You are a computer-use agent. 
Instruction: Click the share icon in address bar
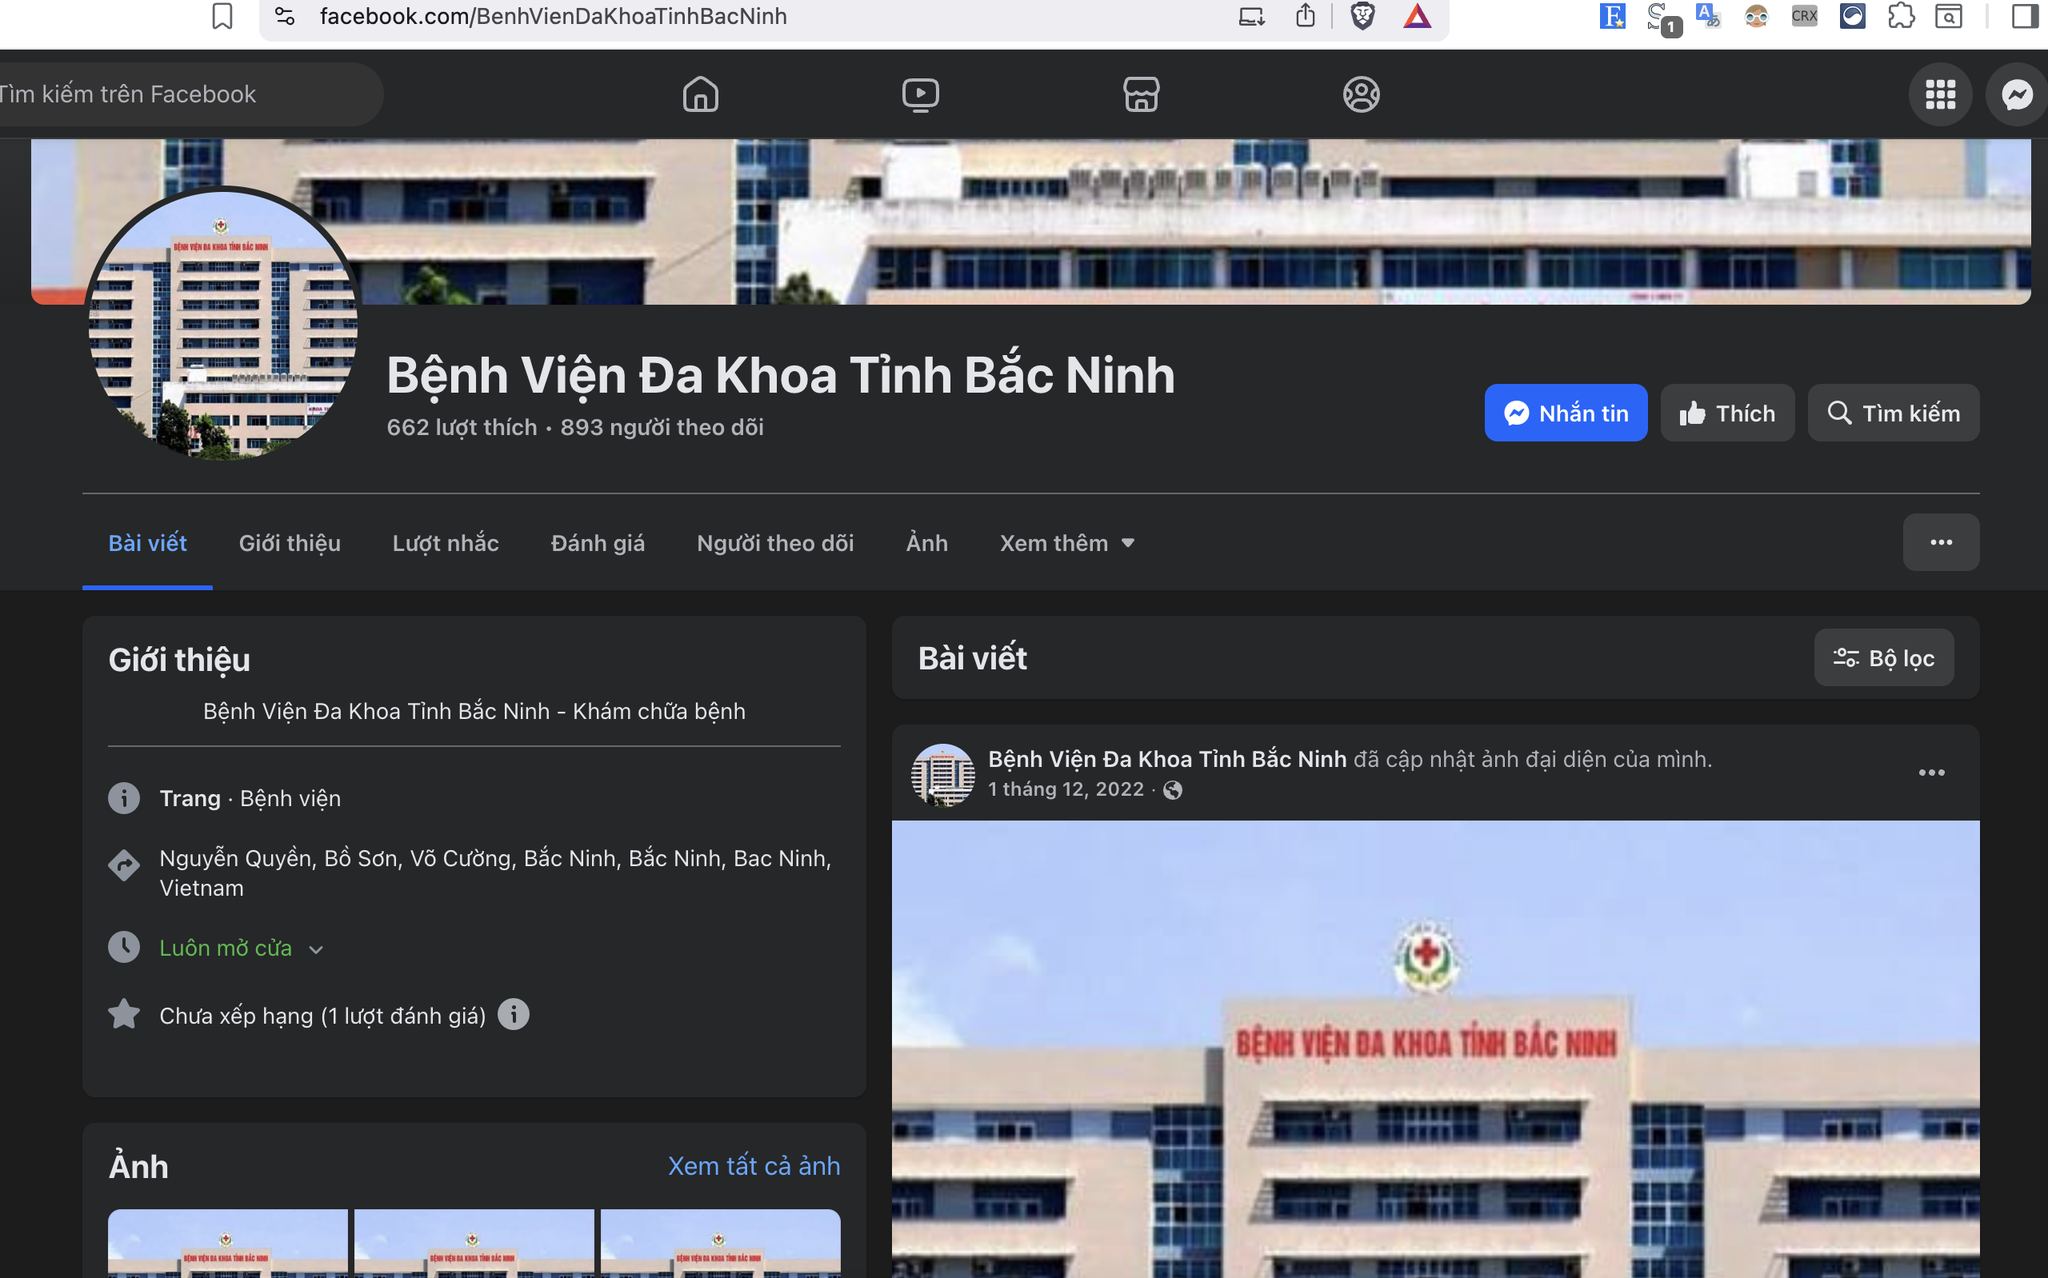1305,15
